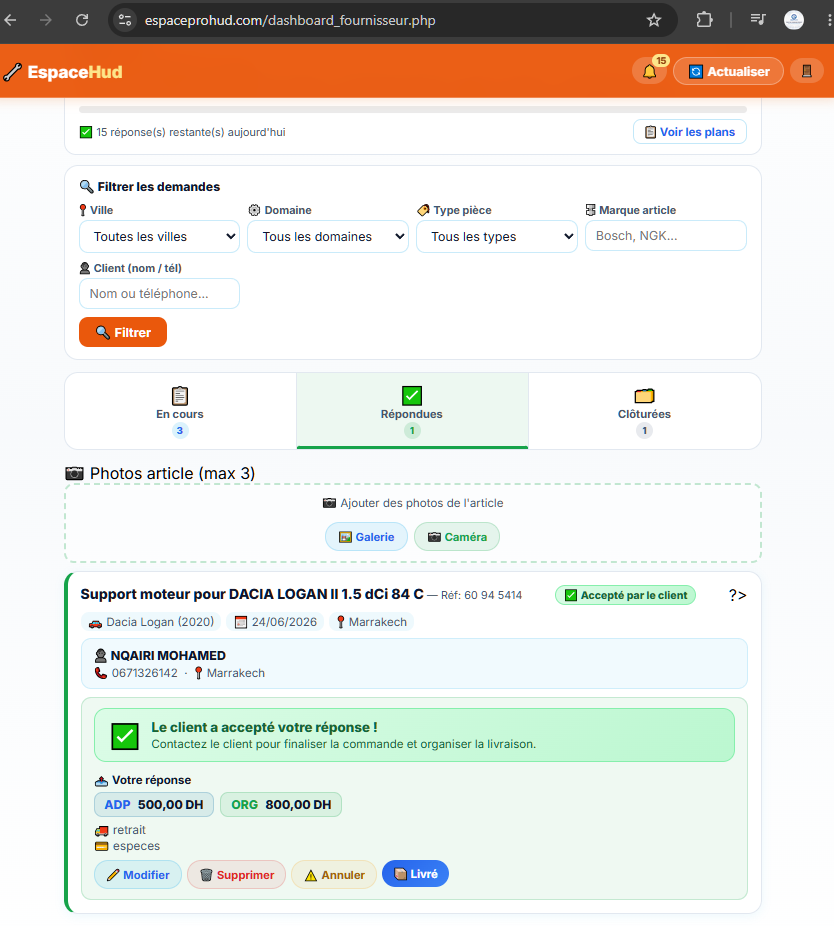The height and width of the screenshot is (926, 834).
Task: Click the orange Filtrer button
Action: [123, 332]
